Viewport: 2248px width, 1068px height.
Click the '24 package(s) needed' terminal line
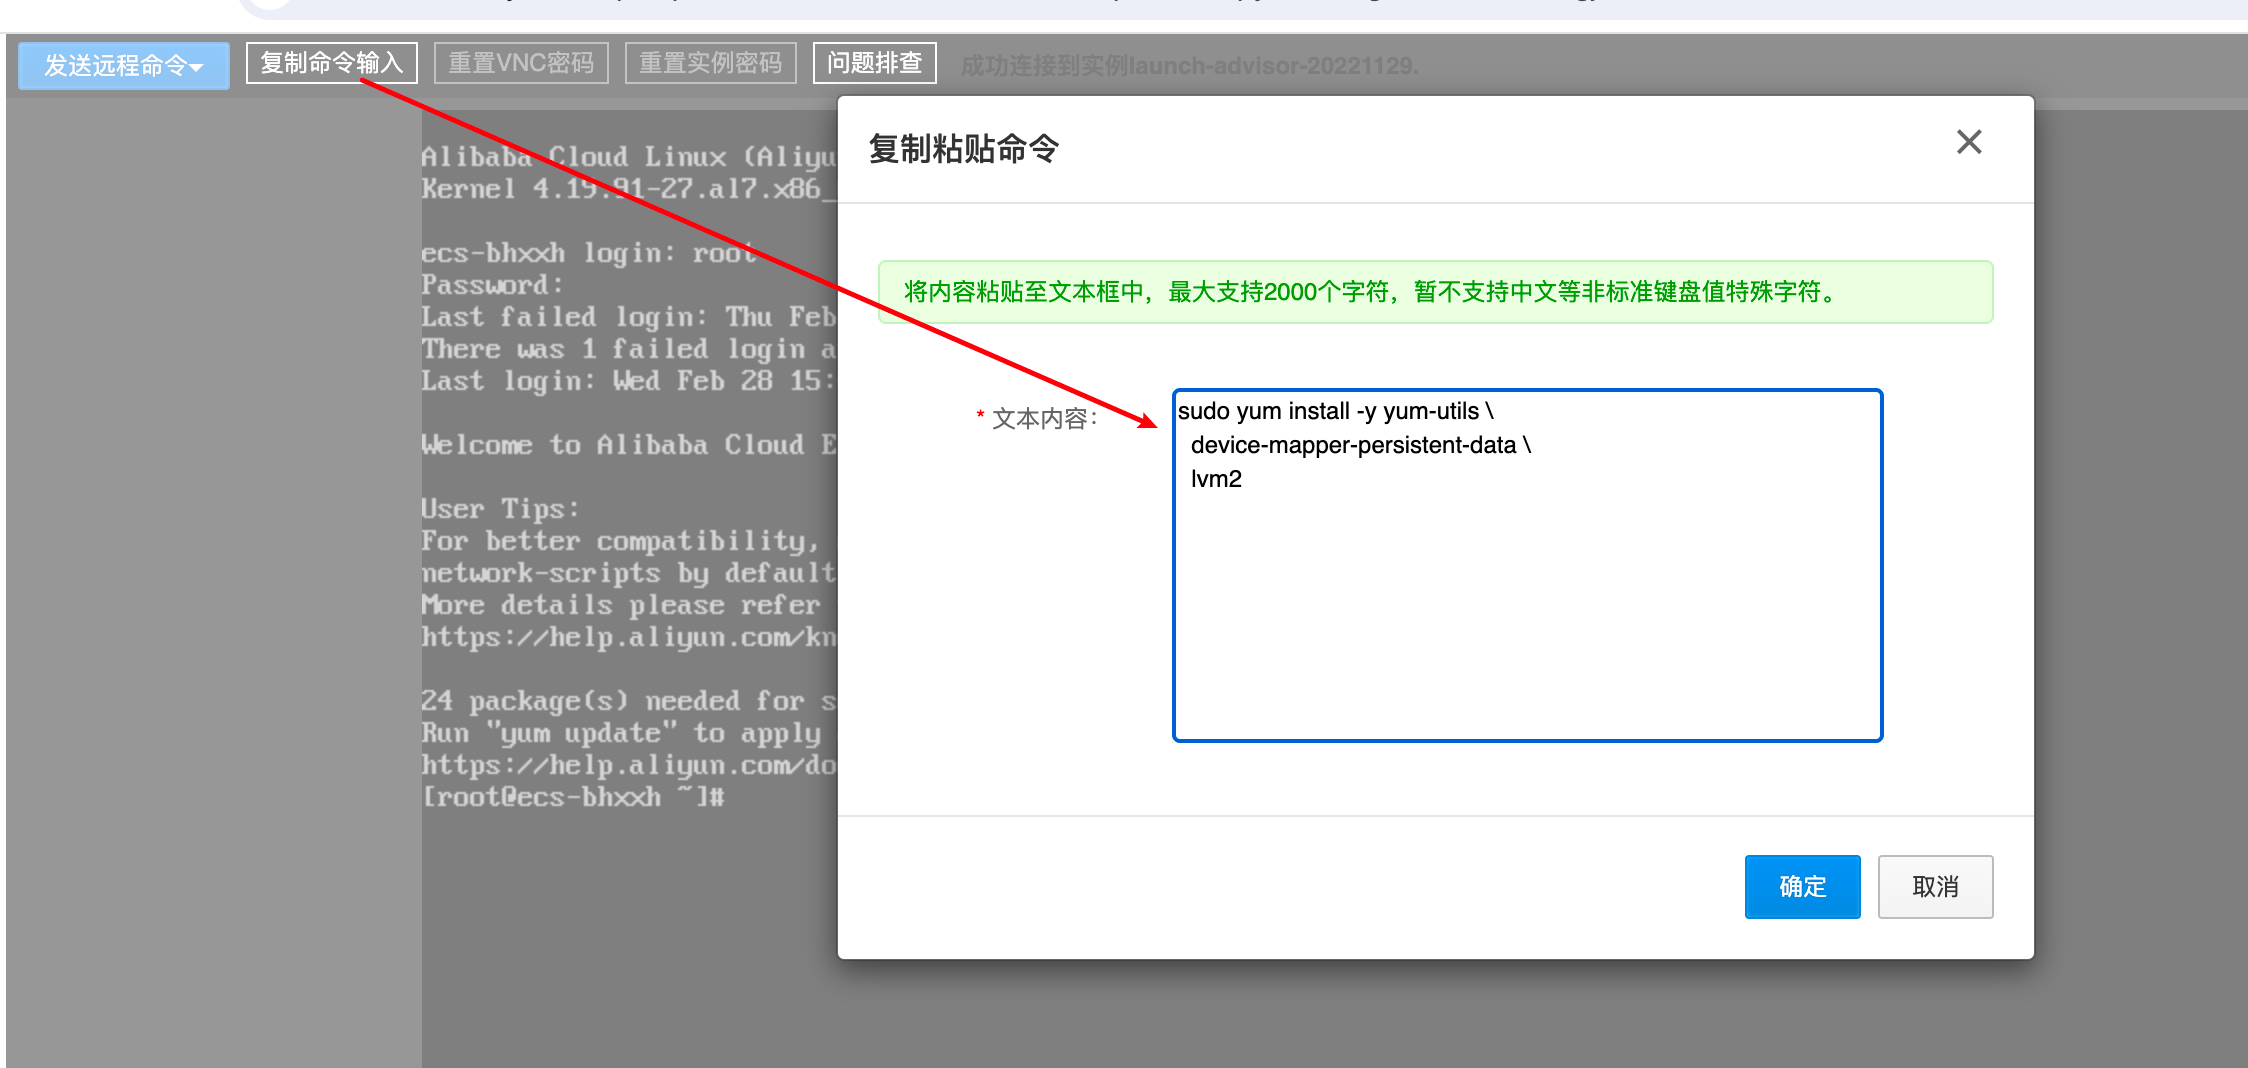click(x=628, y=701)
